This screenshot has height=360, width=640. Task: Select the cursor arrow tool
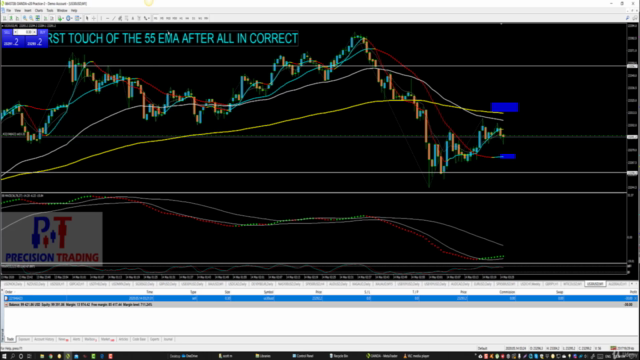[87, 18]
